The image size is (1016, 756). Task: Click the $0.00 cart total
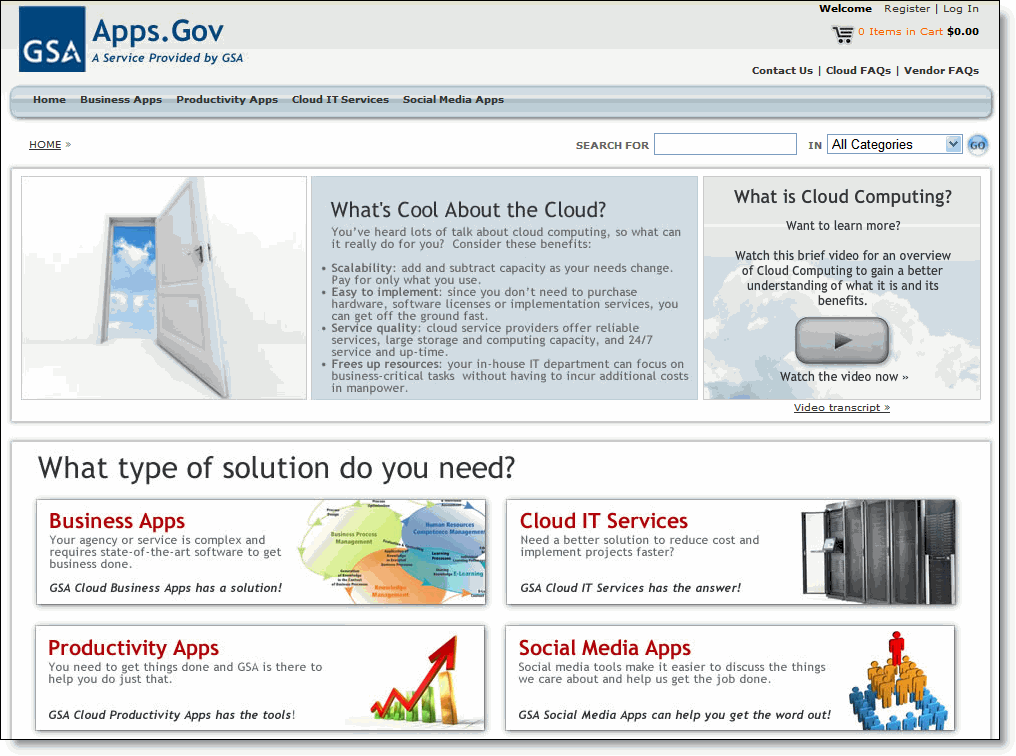963,32
